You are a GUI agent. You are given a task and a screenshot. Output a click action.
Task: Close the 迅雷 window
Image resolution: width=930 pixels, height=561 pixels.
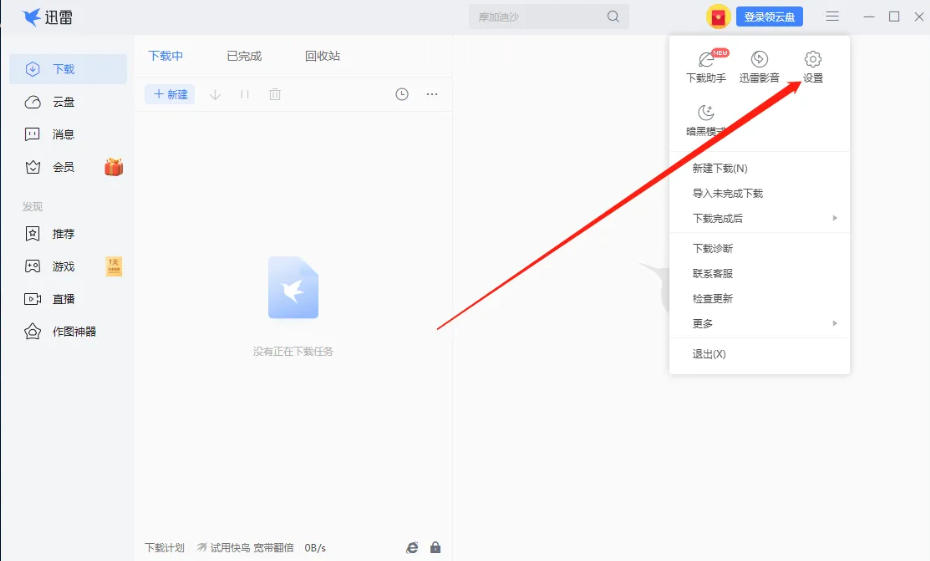click(x=919, y=17)
